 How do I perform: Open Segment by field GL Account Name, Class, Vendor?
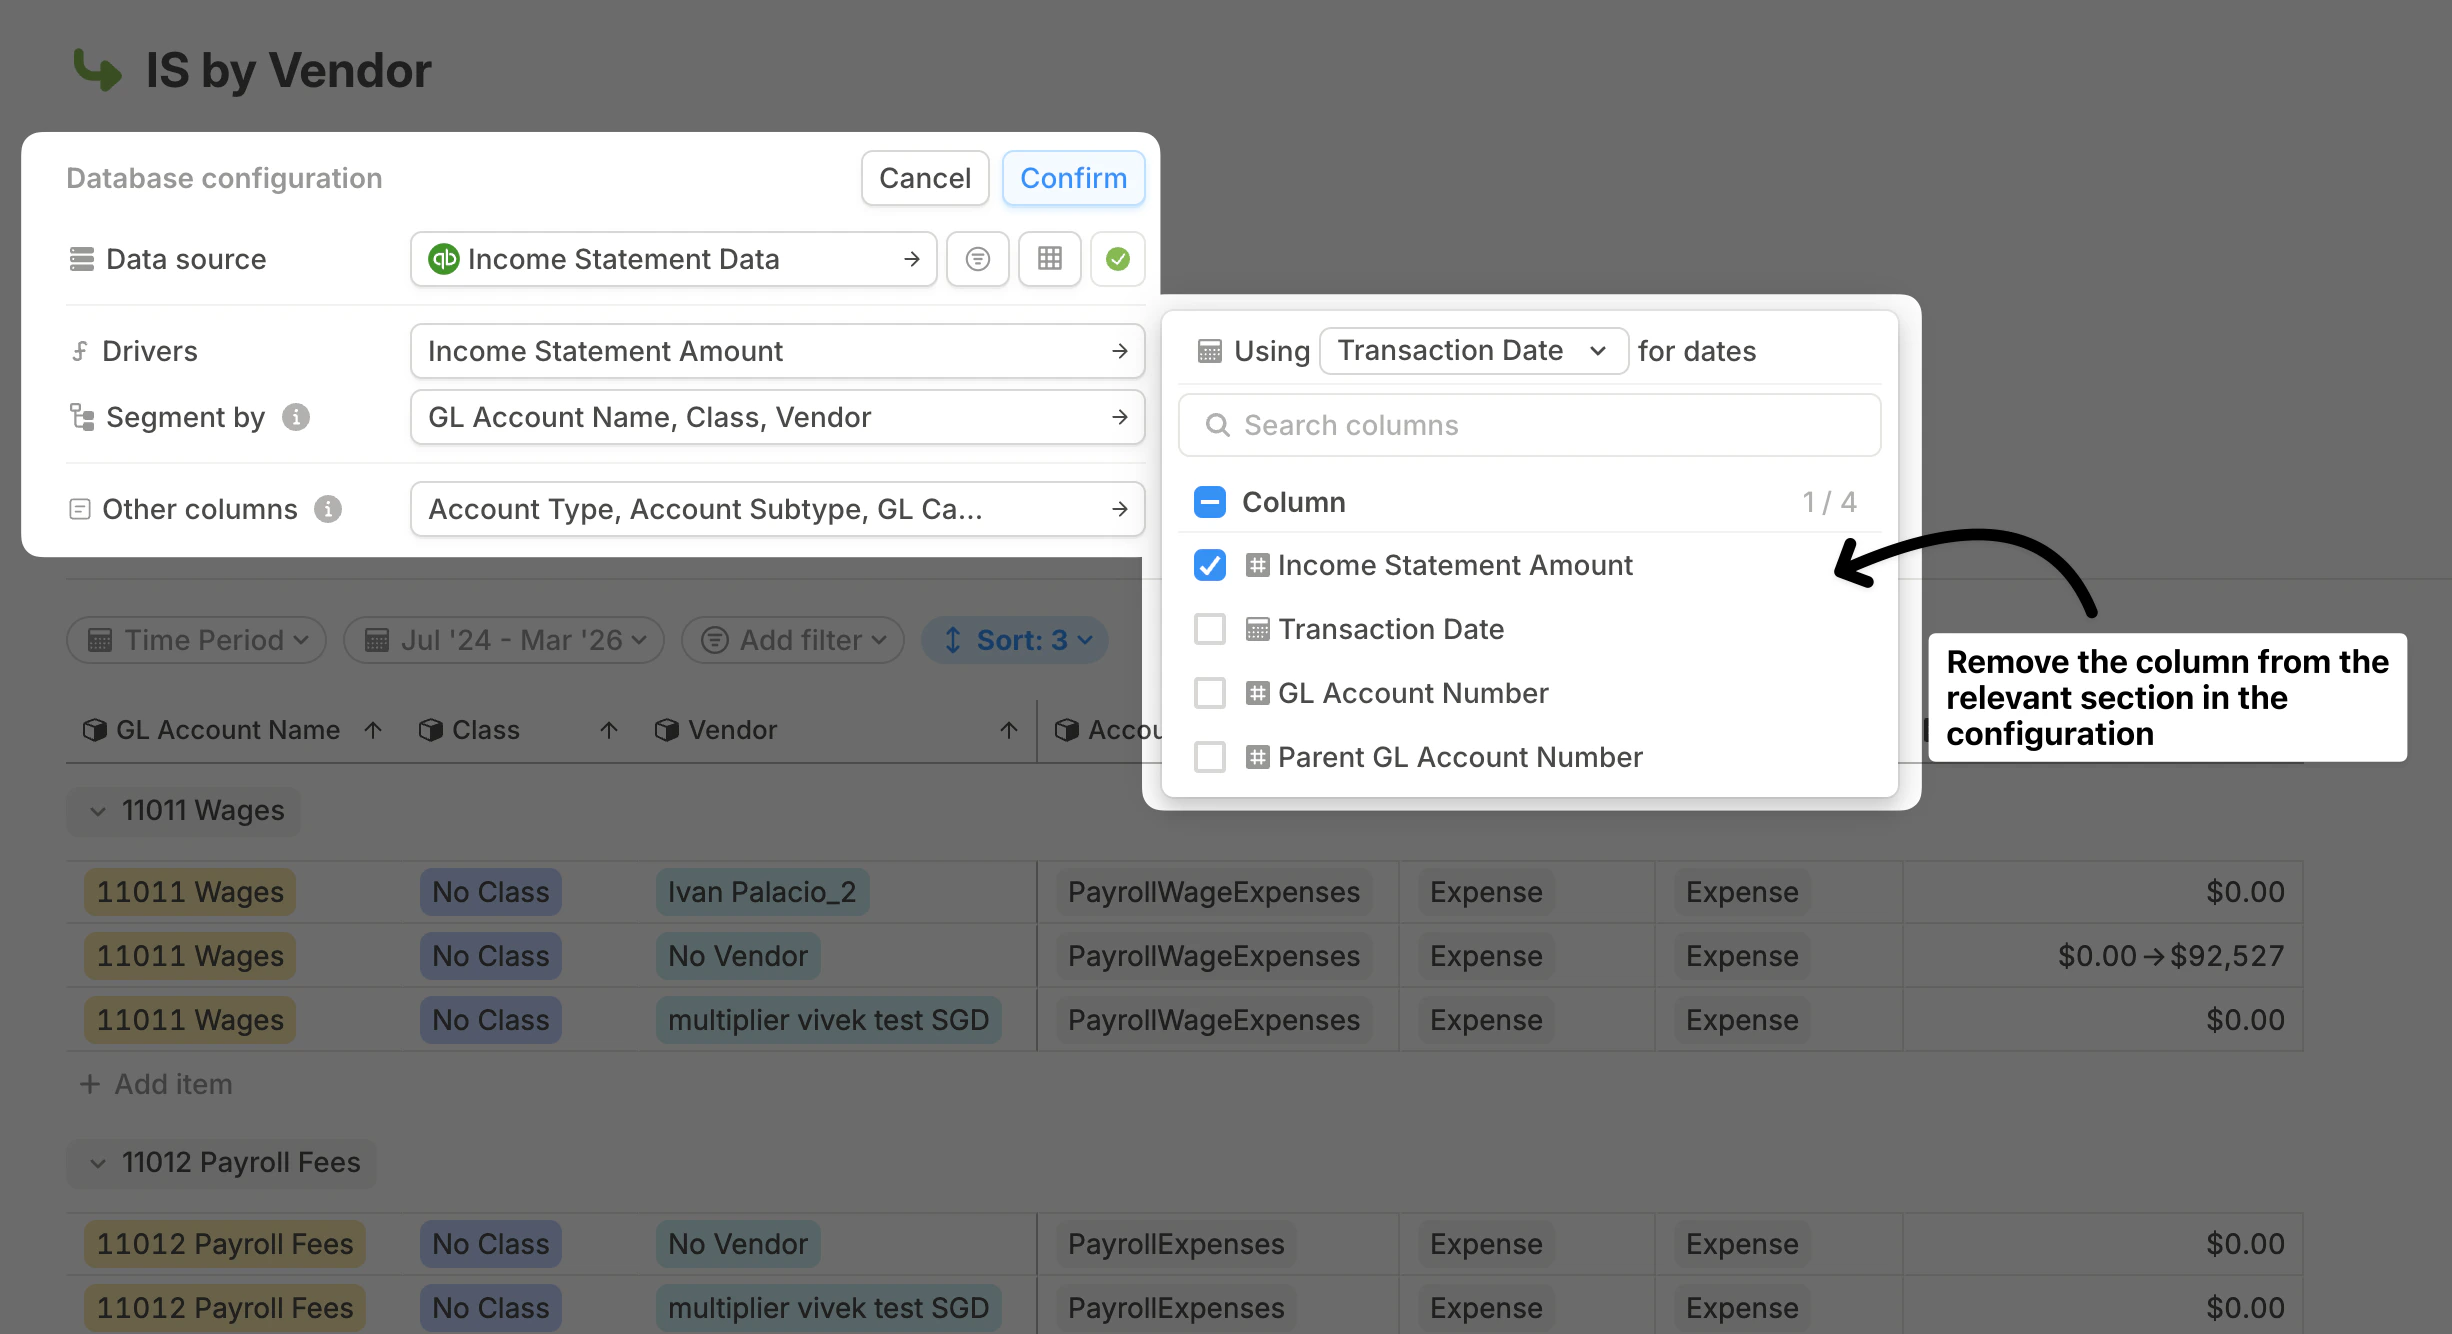tap(777, 417)
